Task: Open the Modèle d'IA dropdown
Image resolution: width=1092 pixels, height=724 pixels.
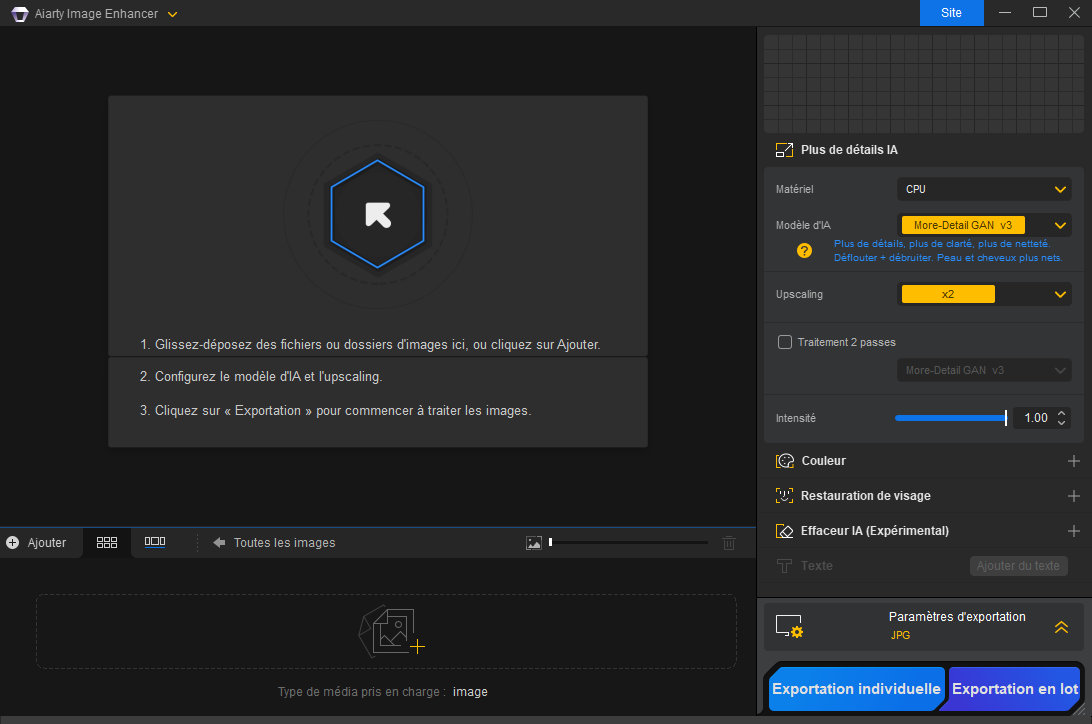Action: (983, 225)
